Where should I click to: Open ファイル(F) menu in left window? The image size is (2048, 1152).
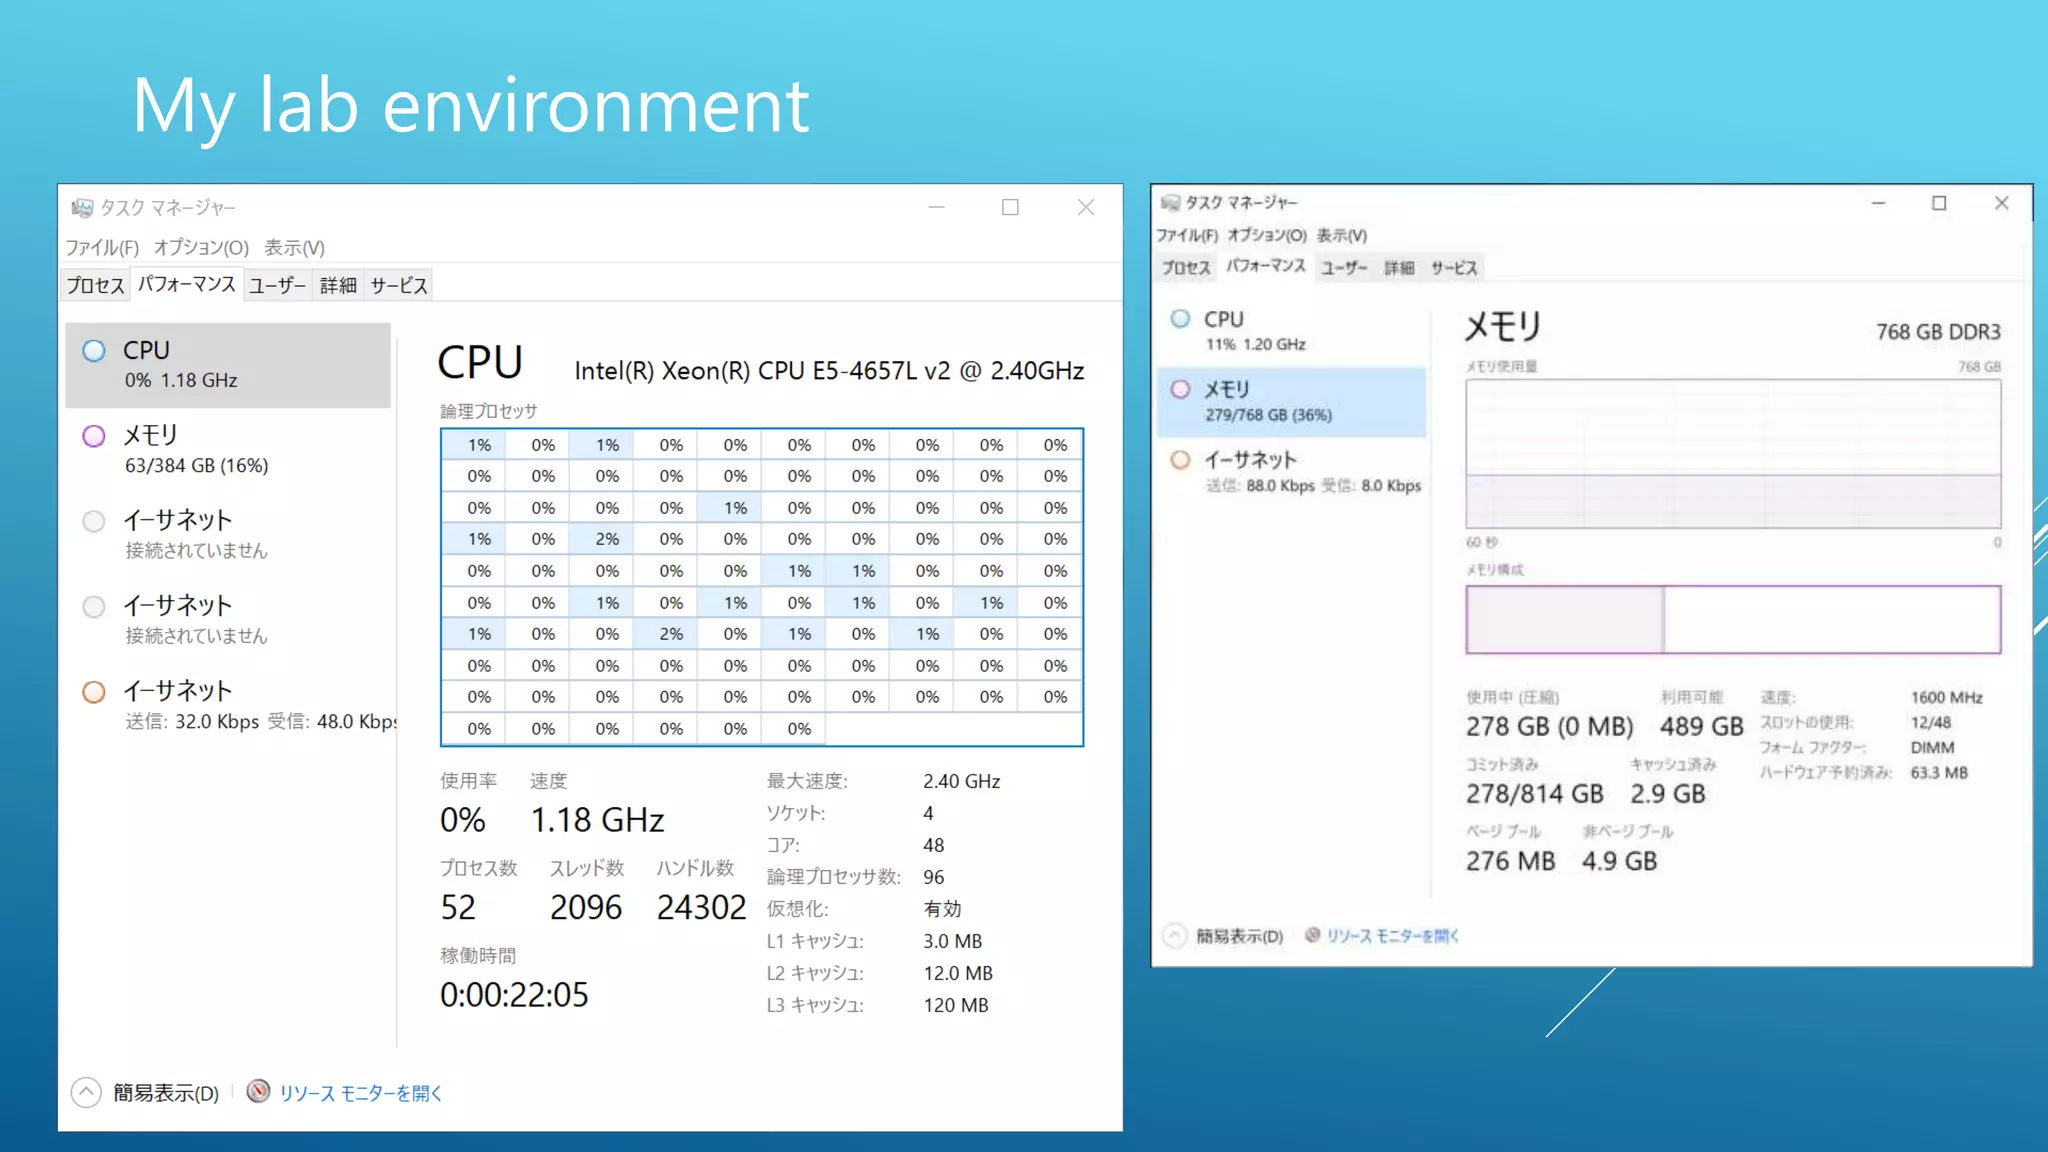click(102, 247)
